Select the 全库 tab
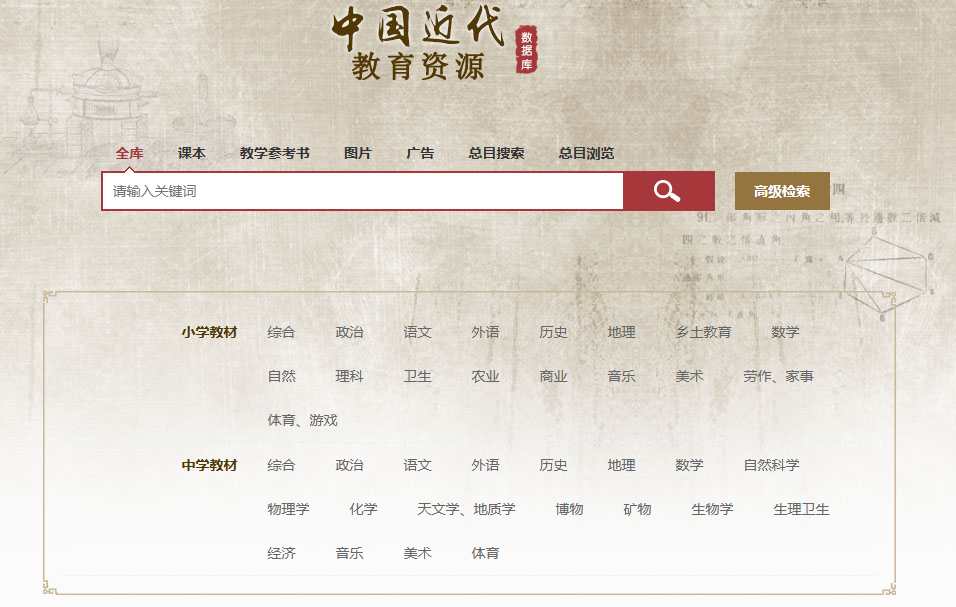 pos(129,153)
